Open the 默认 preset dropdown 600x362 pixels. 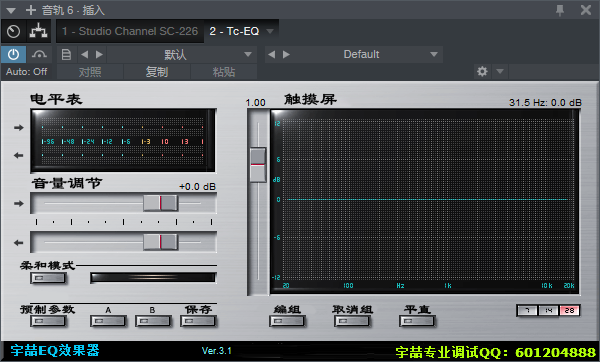181,55
